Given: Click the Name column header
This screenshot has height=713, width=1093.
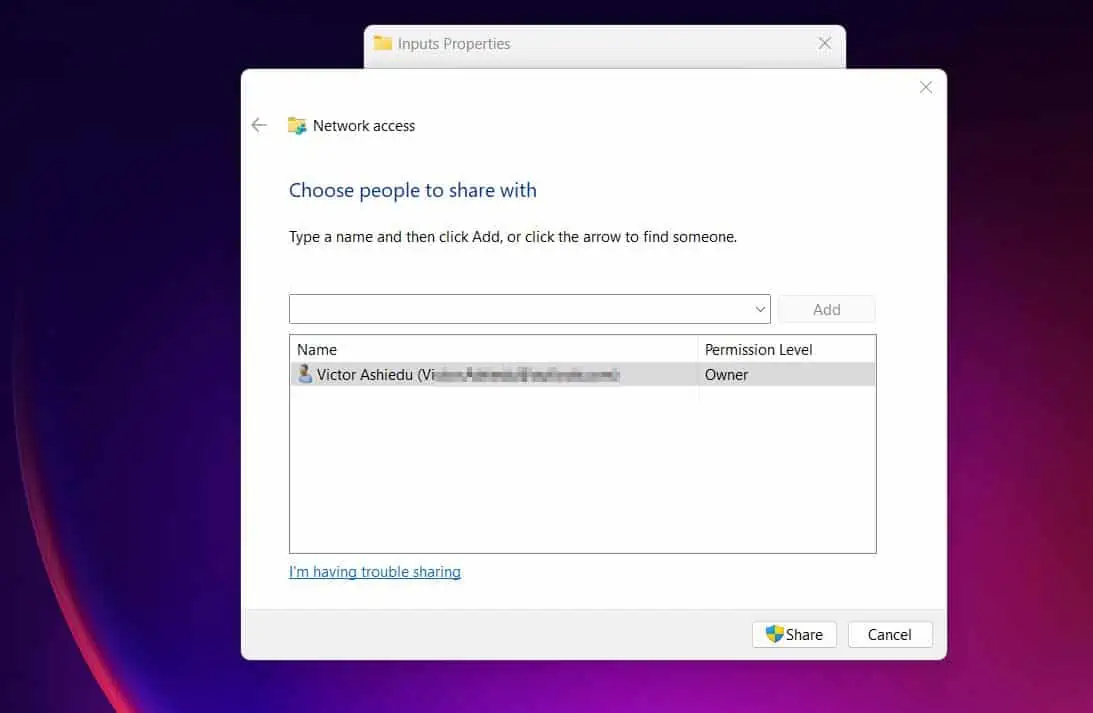Looking at the screenshot, I should tap(494, 349).
